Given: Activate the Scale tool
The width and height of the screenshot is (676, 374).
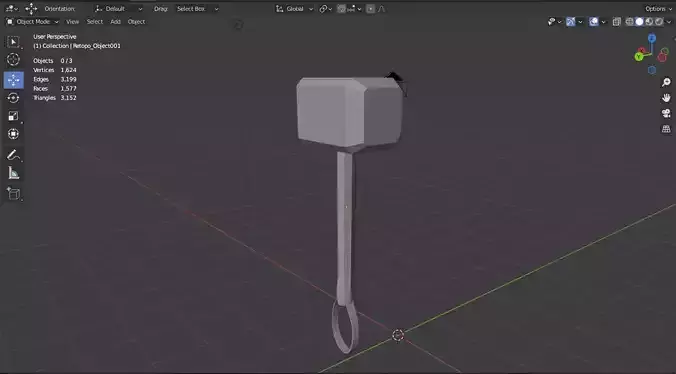Looking at the screenshot, I should [13, 116].
